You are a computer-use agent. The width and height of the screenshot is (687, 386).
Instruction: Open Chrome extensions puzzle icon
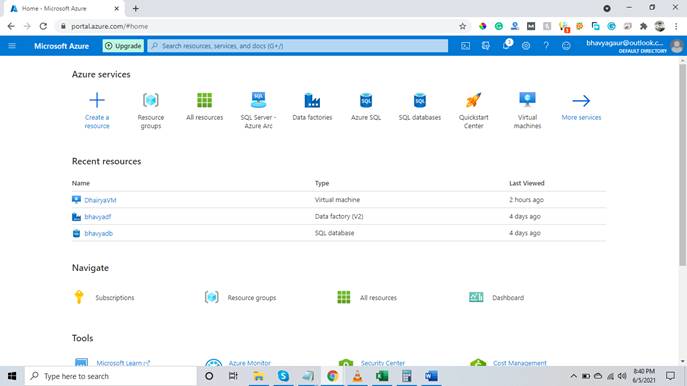643,26
